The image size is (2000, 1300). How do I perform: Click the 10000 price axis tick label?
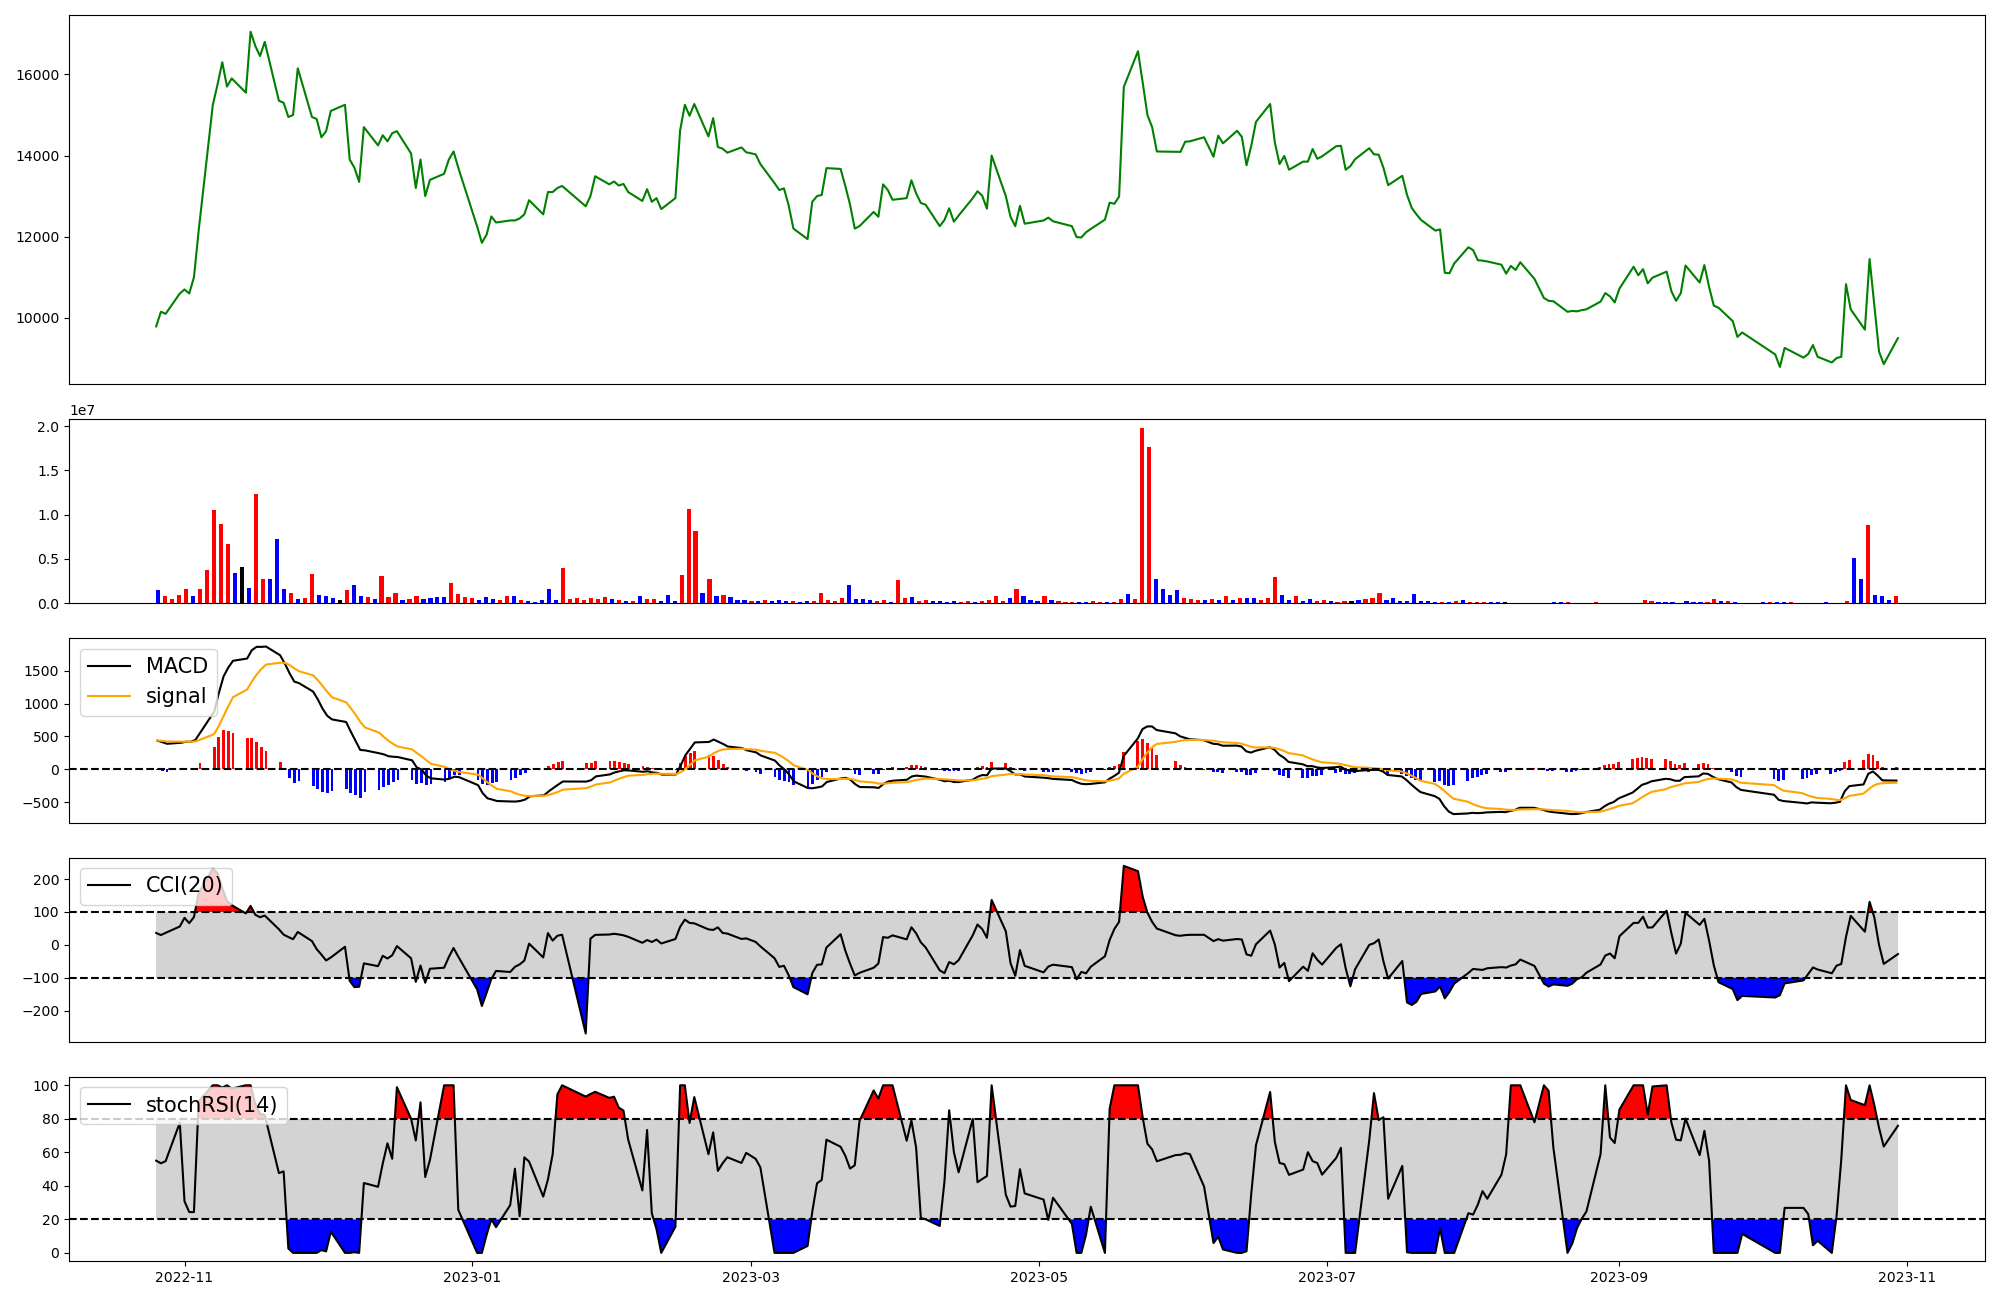pos(37,319)
